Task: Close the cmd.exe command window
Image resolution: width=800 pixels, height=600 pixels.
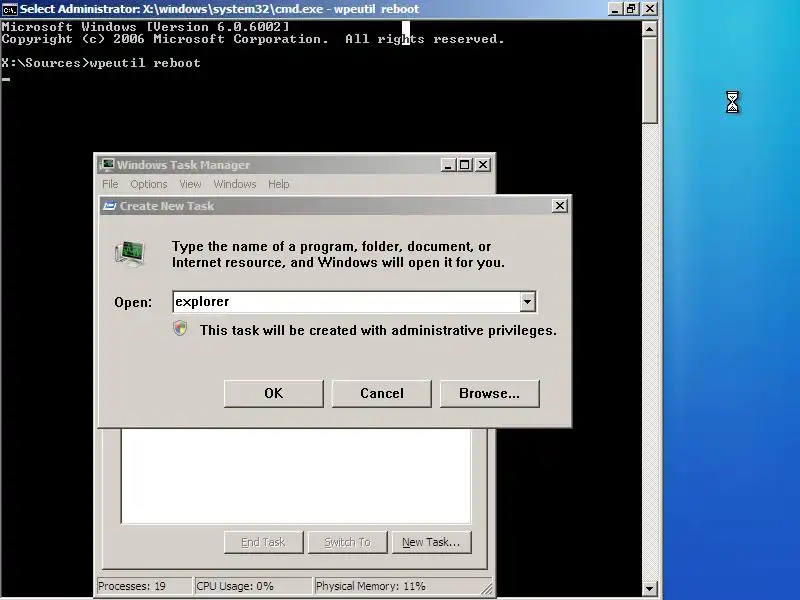Action: point(650,9)
